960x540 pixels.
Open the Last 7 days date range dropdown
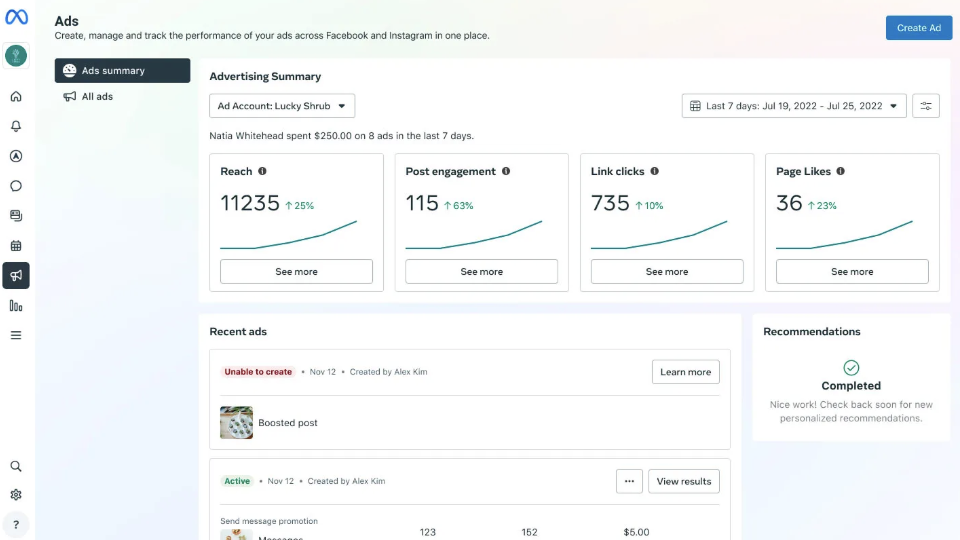coord(794,106)
